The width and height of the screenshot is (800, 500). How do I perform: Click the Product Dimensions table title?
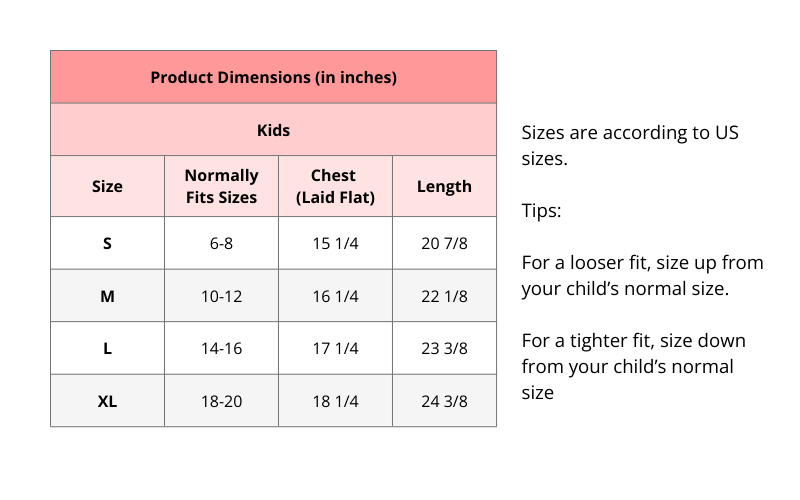[273, 77]
